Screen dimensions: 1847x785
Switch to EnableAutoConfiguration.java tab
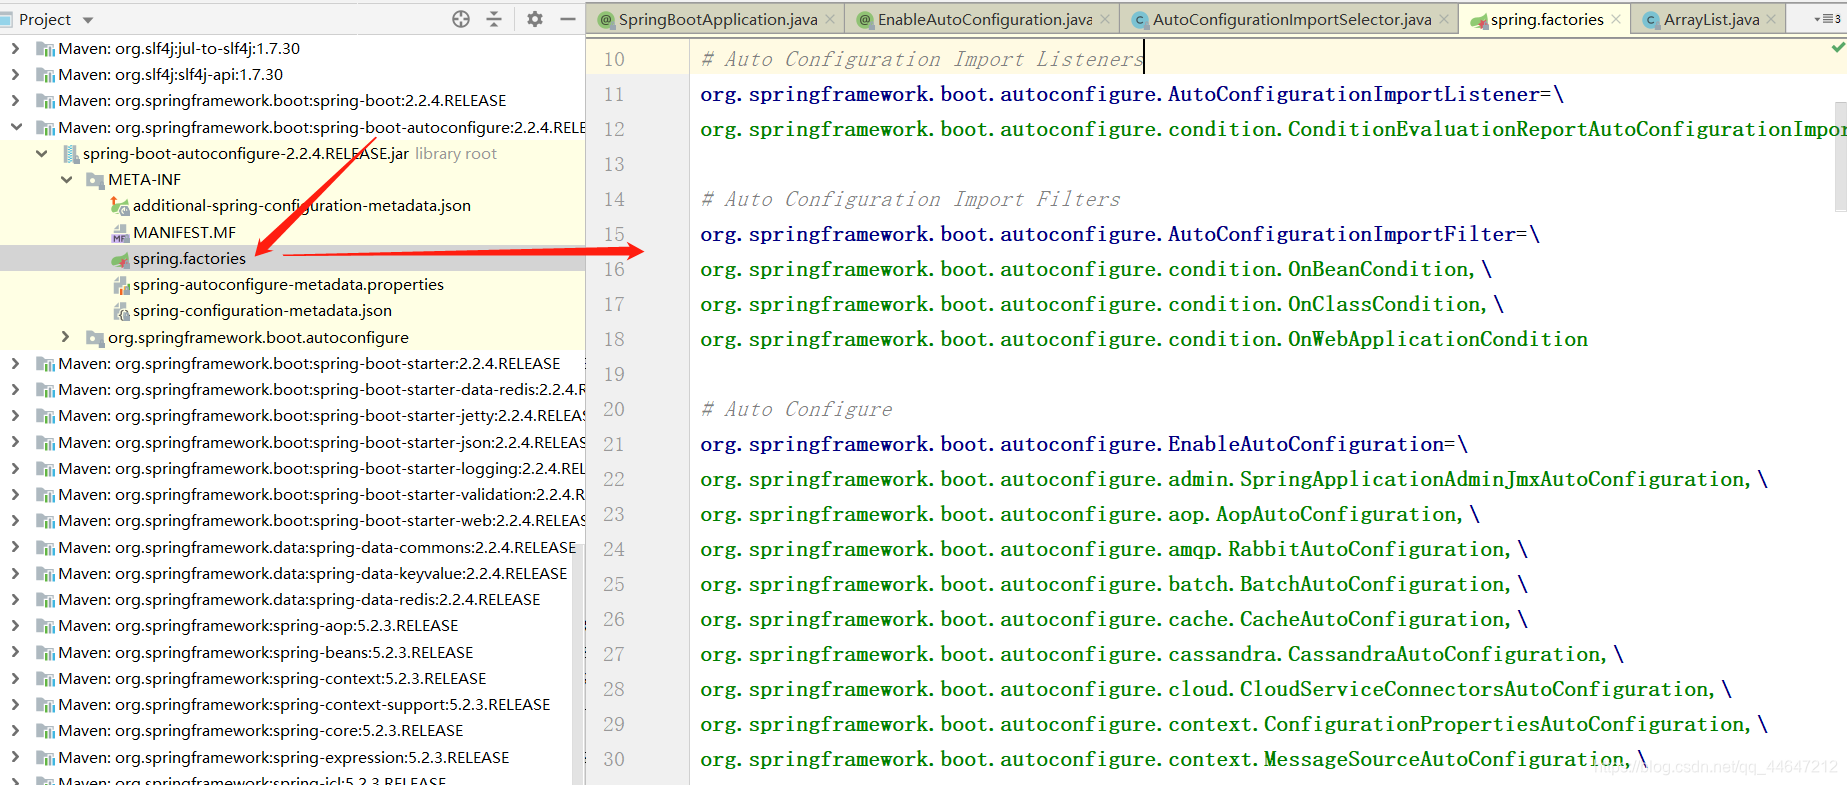point(984,19)
